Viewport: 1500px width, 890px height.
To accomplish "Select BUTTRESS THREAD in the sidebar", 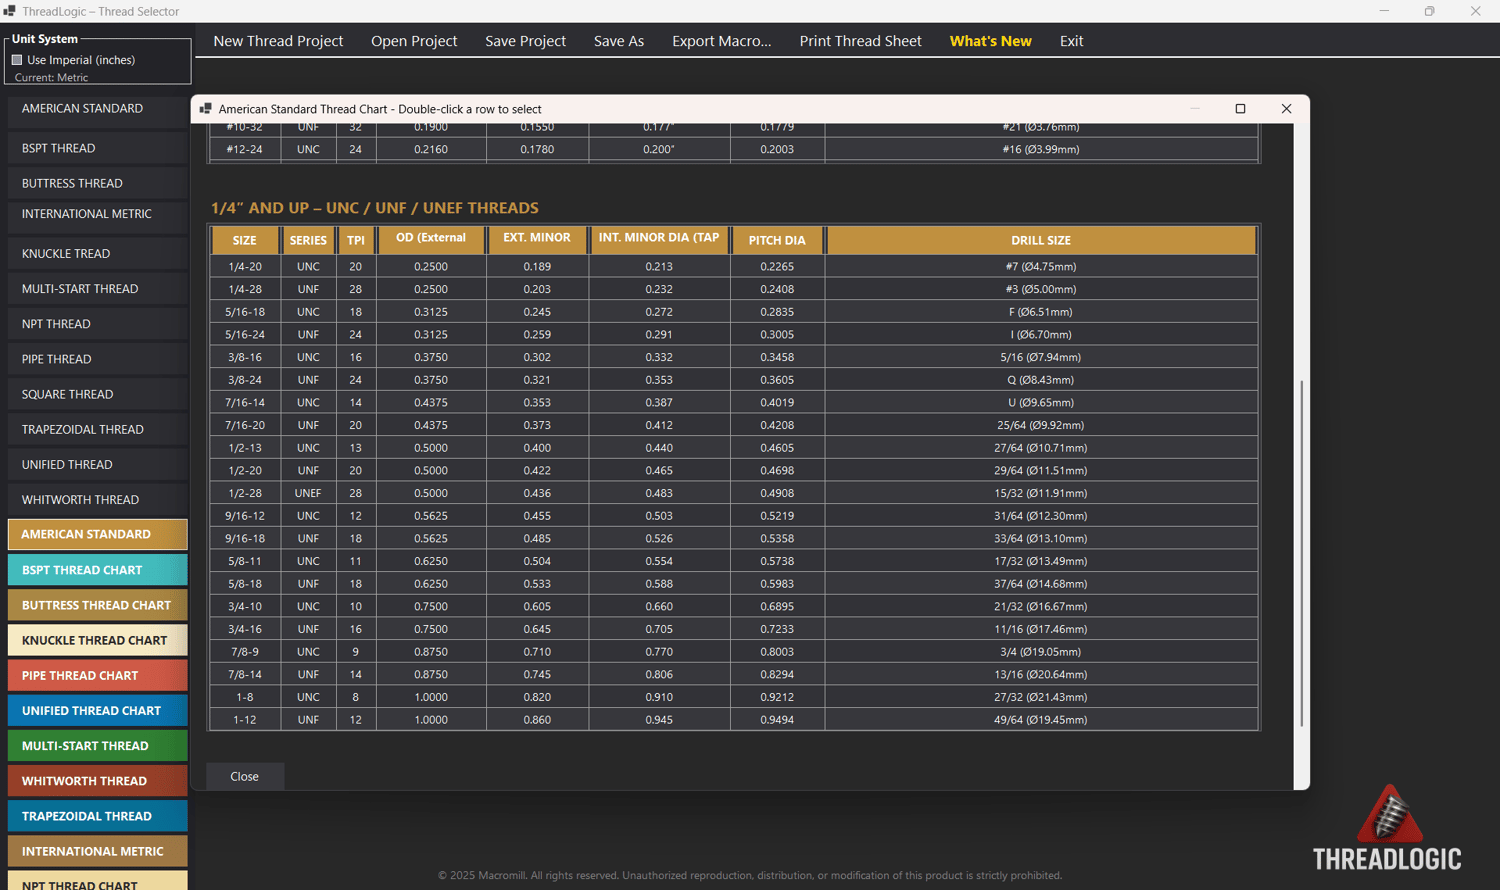I will (97, 183).
